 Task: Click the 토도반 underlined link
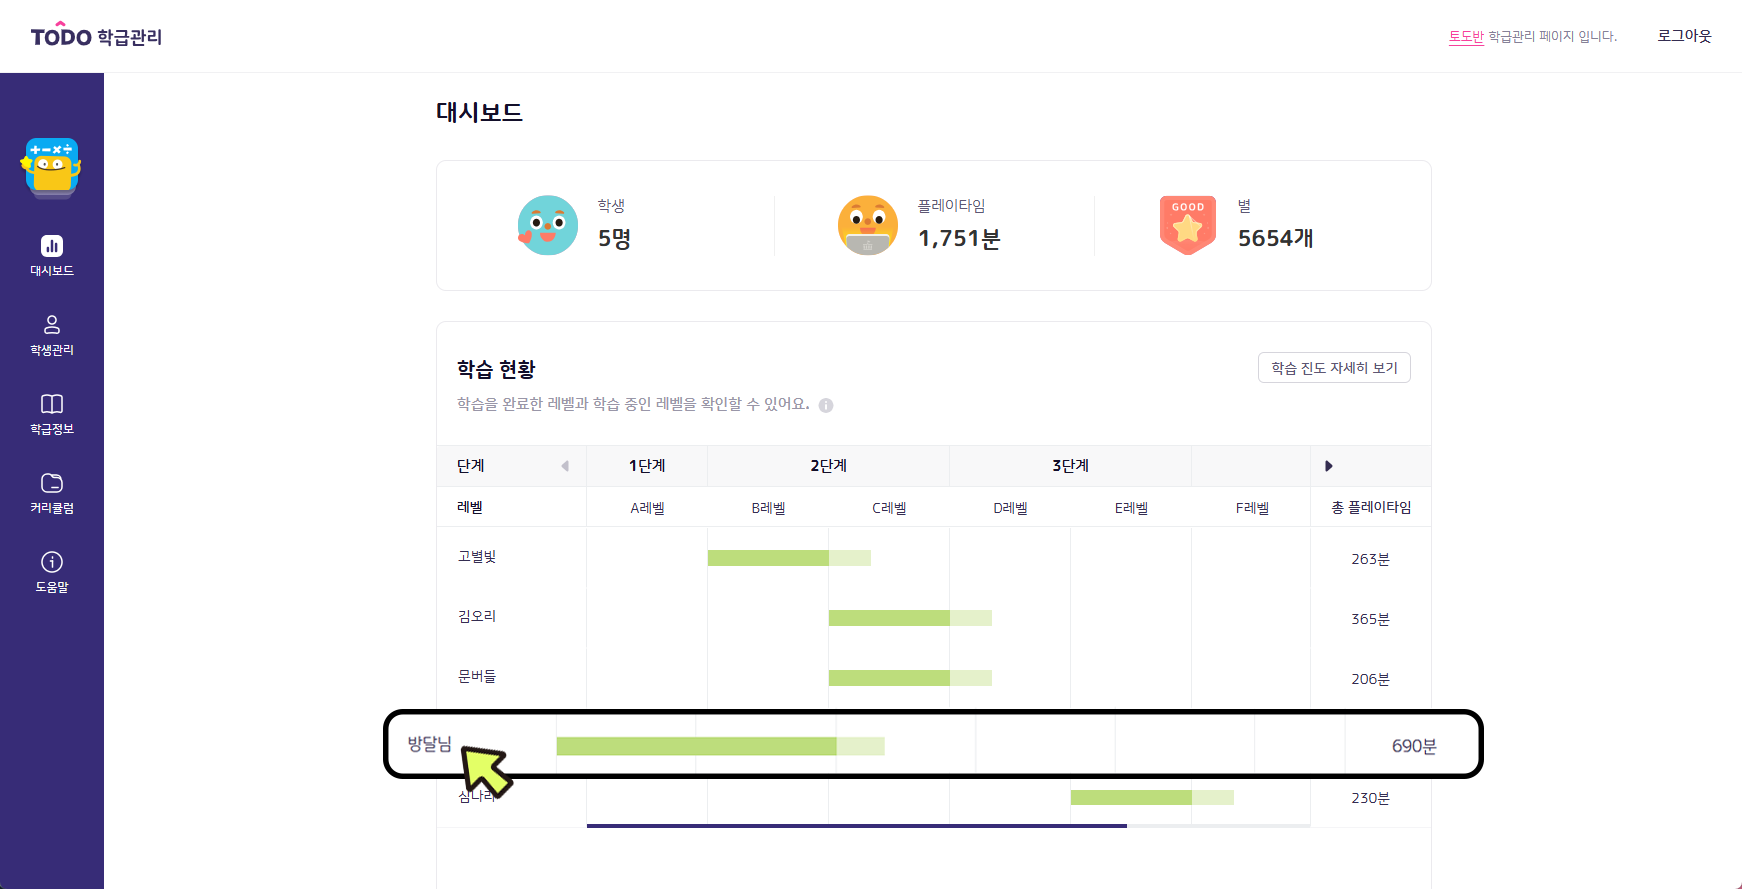[x=1466, y=37]
